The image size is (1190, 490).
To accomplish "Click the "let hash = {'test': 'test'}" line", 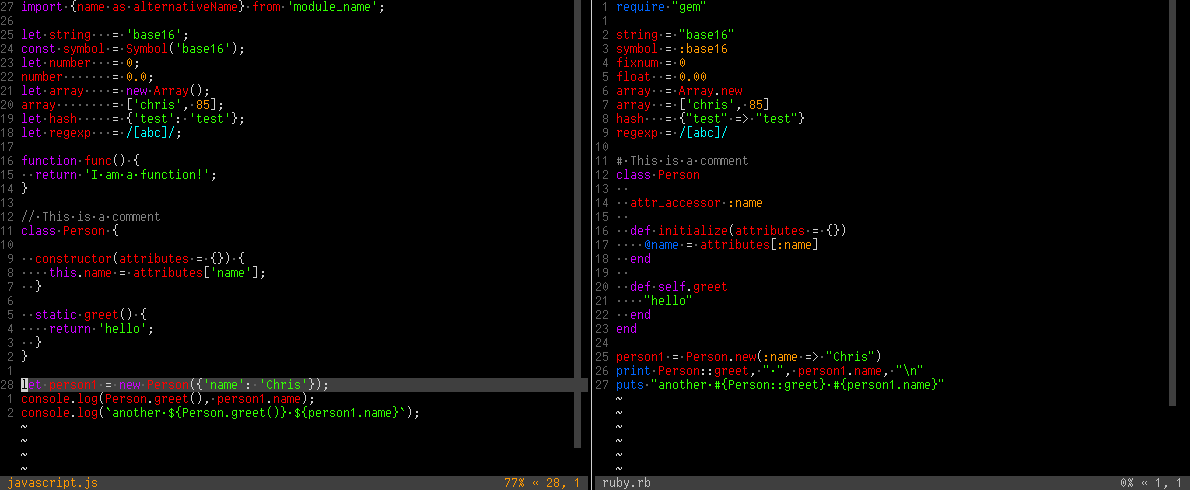I will pos(133,119).
